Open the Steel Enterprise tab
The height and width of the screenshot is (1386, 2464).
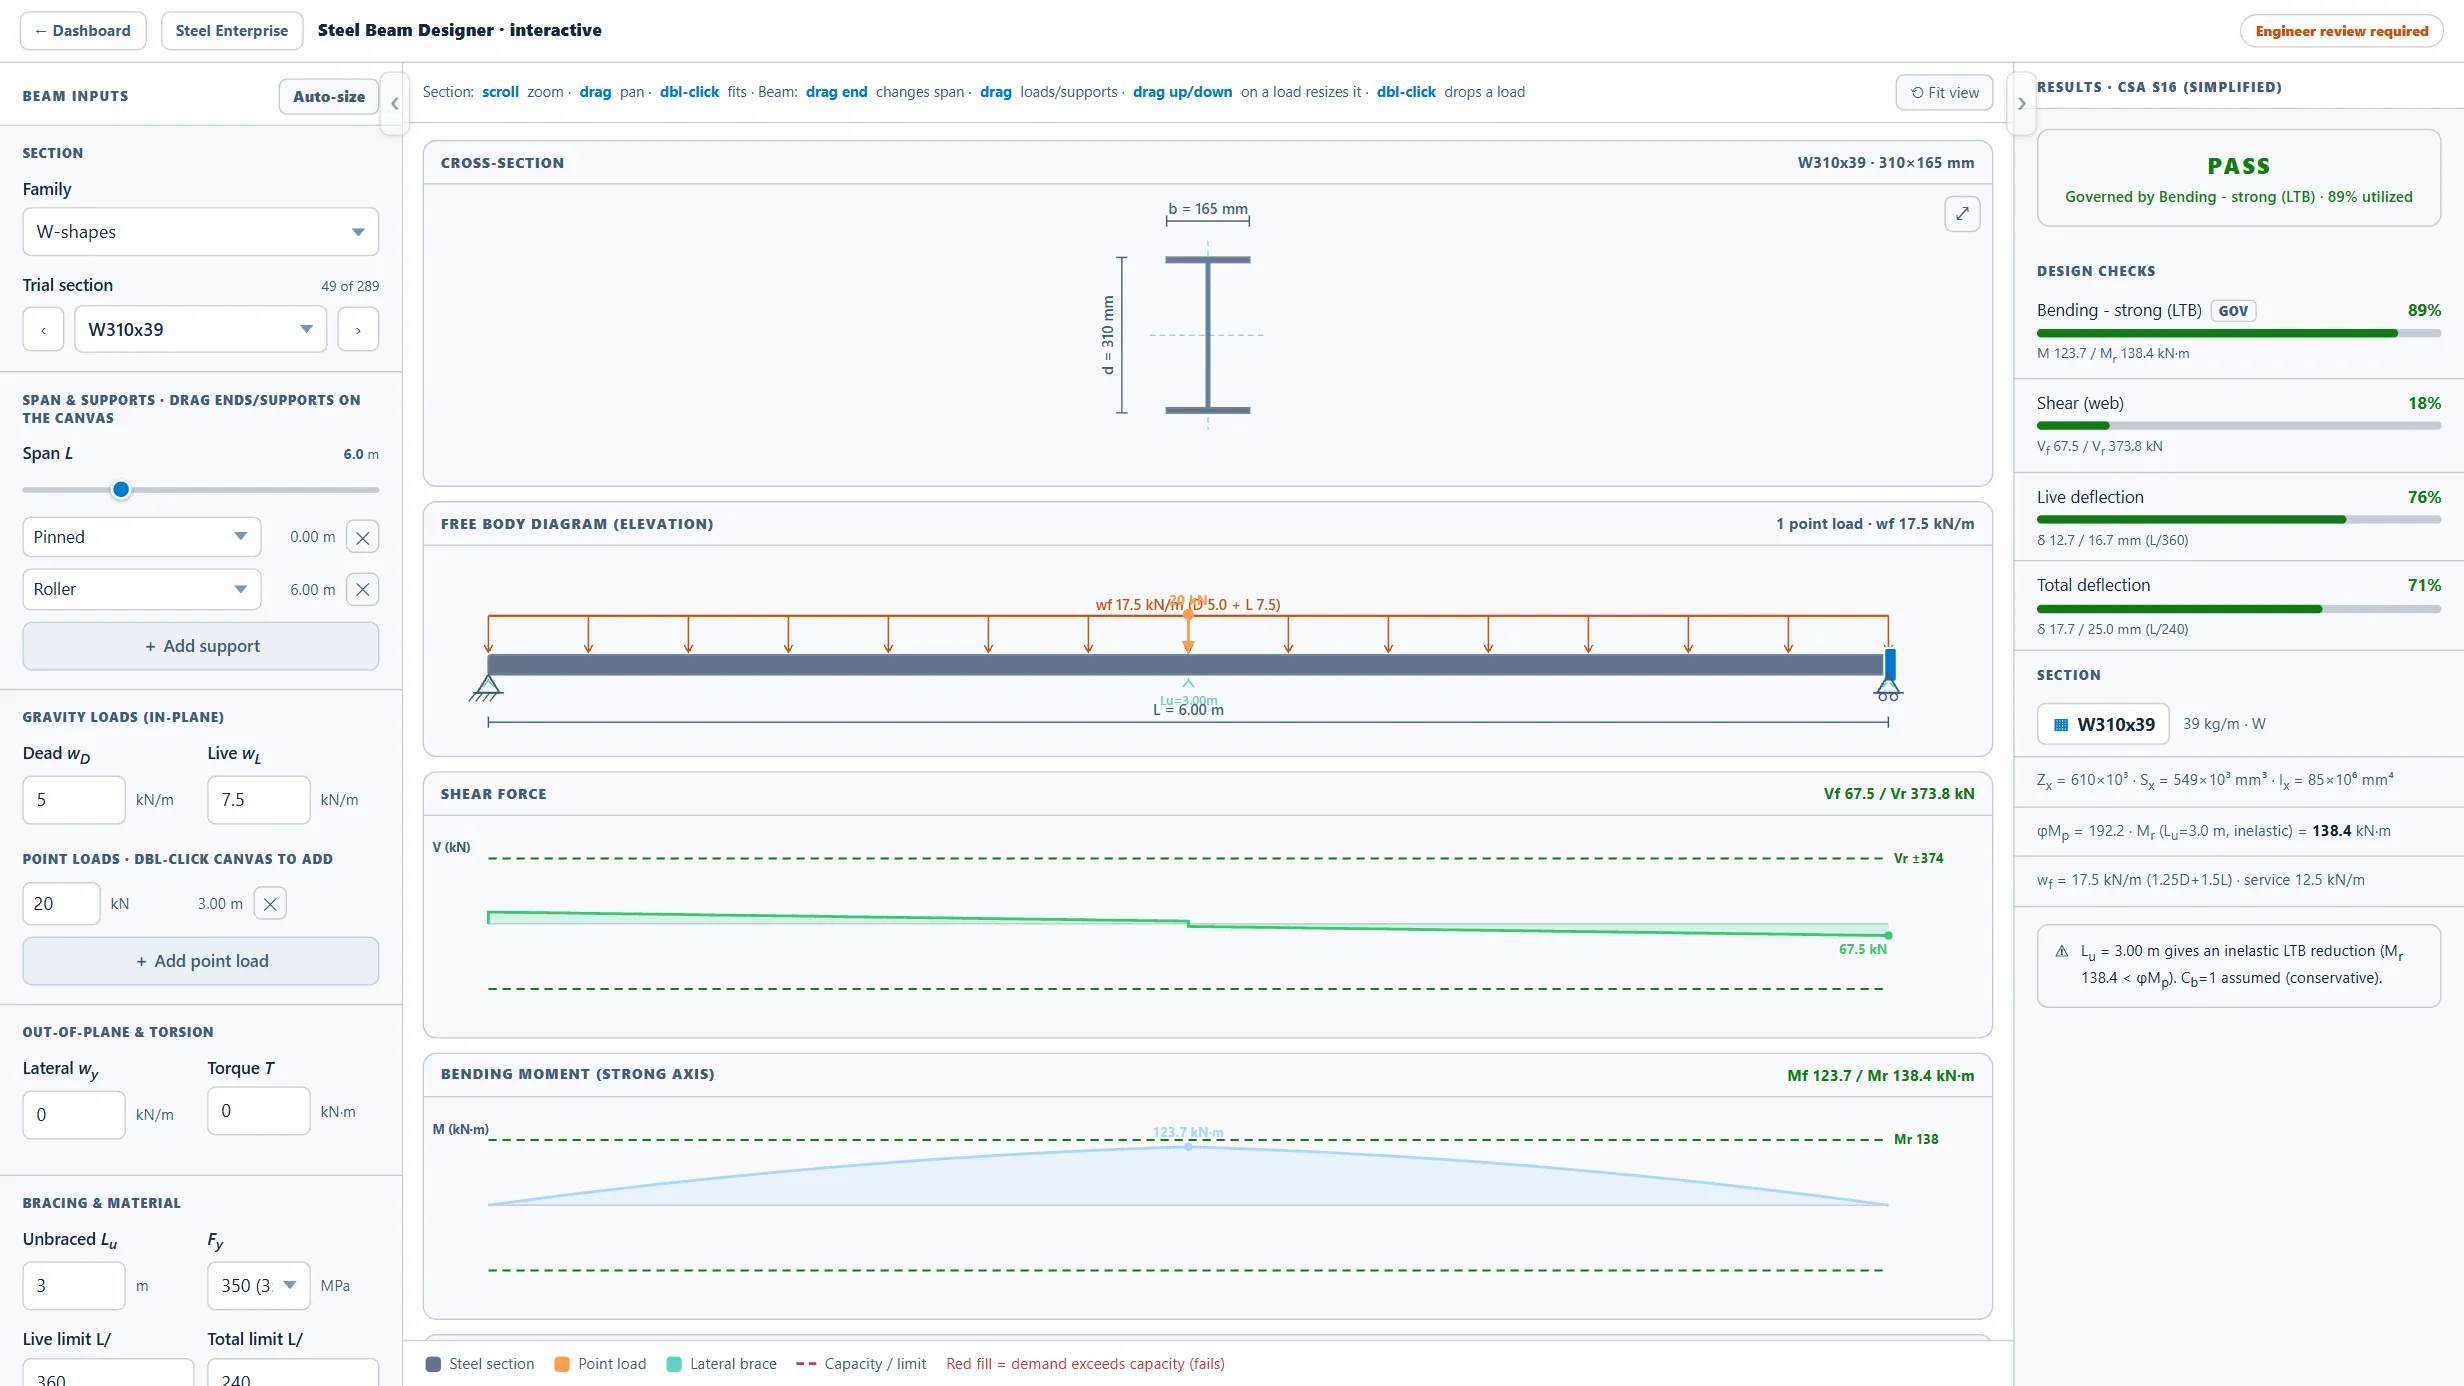pyautogui.click(x=232, y=31)
